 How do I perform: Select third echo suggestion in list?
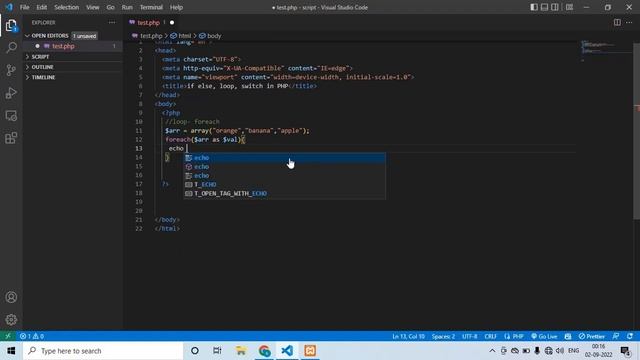[x=284, y=176]
